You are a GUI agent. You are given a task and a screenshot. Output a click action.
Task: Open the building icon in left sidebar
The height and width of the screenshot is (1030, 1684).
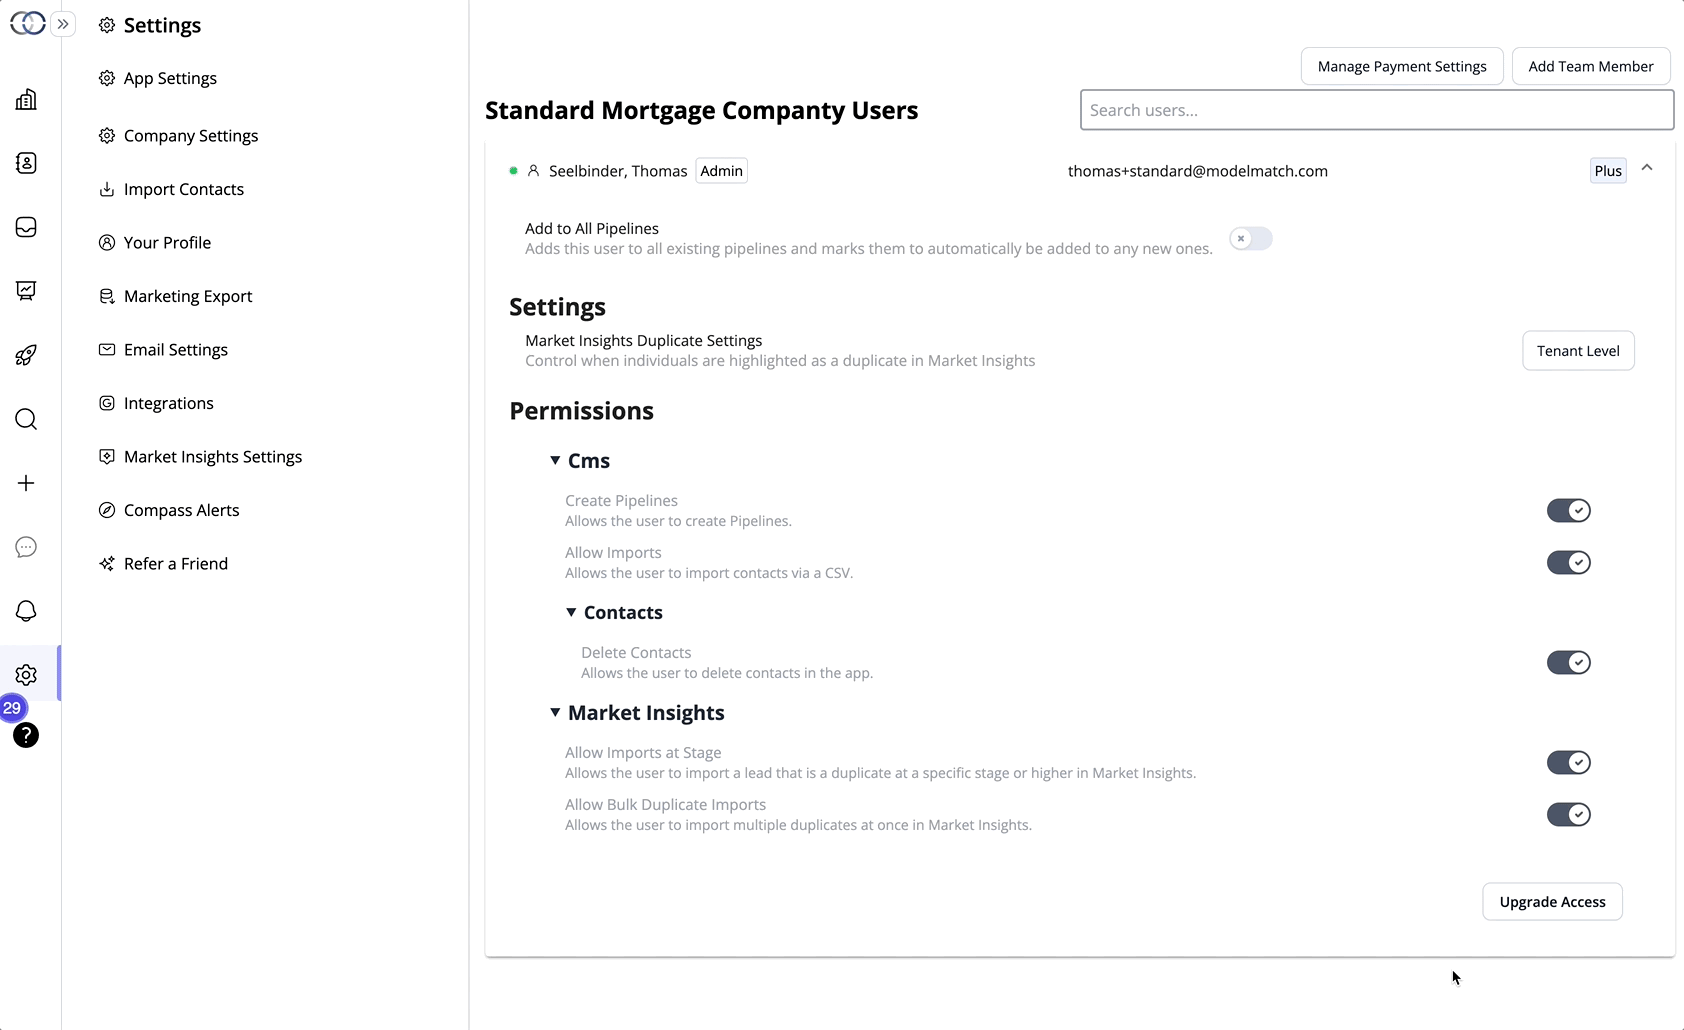[x=26, y=99]
